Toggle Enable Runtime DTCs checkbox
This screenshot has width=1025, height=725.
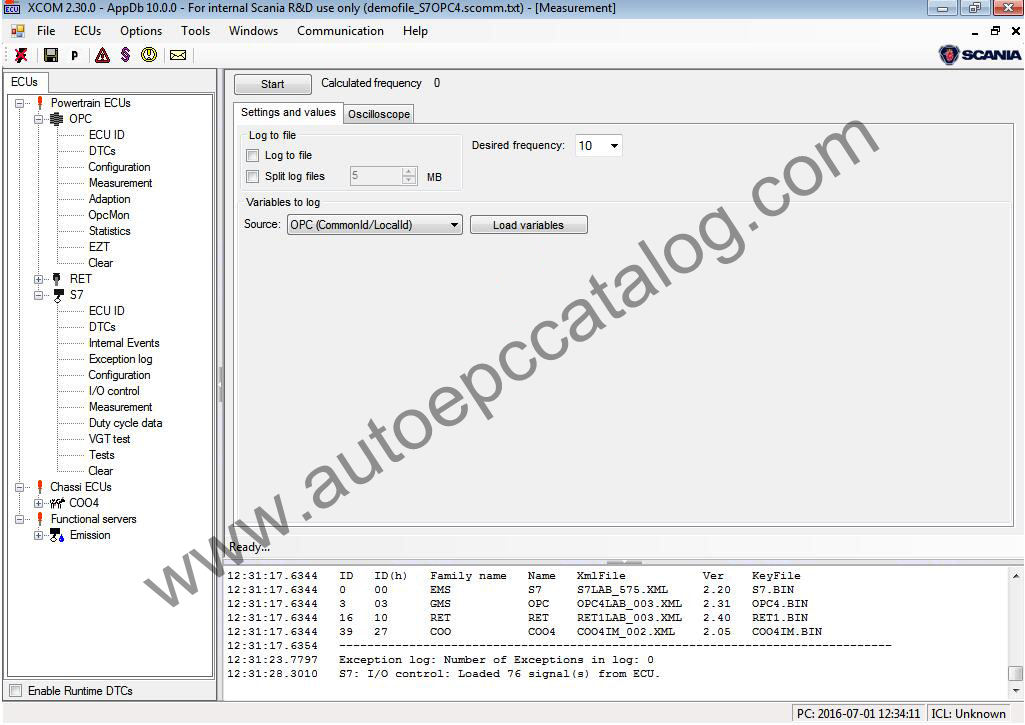[x=15, y=691]
